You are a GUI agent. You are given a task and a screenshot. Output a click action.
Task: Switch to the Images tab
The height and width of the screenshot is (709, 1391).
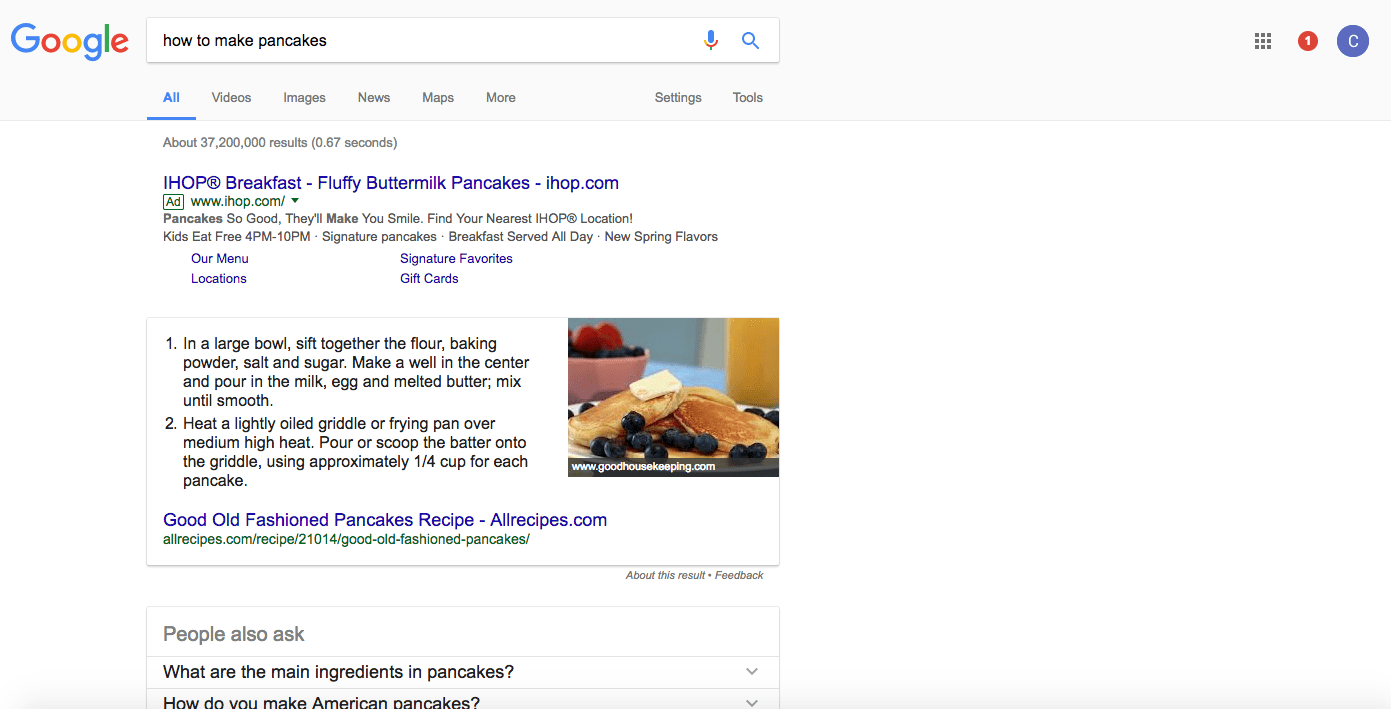point(304,98)
